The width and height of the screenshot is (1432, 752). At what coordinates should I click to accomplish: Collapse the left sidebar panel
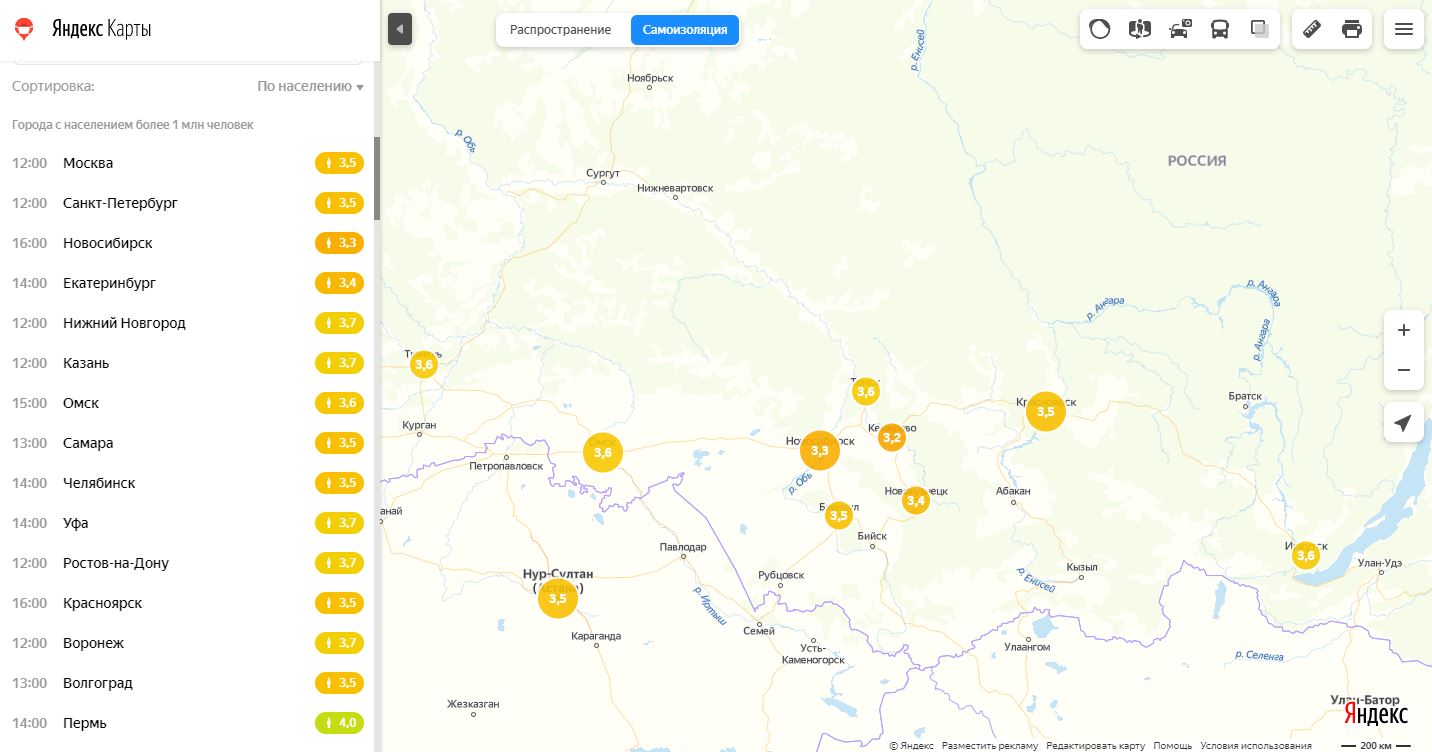399,29
